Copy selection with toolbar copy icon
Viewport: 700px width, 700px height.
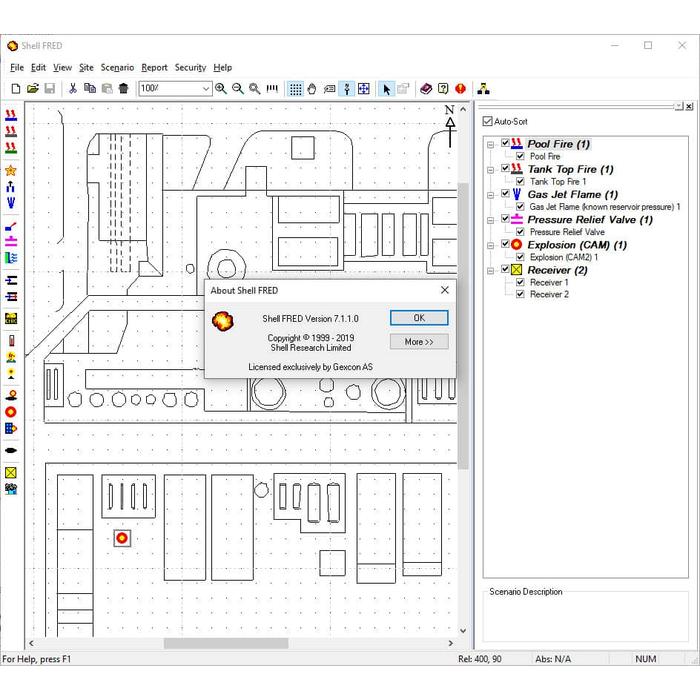tap(90, 89)
